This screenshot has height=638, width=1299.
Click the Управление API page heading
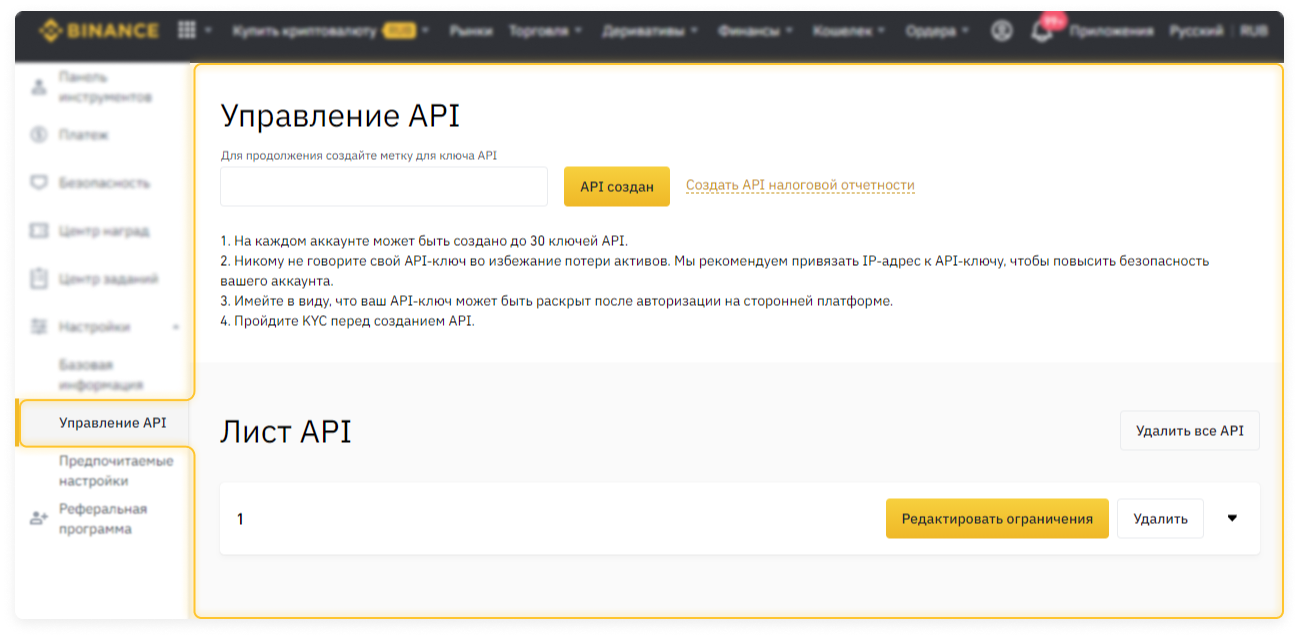340,116
